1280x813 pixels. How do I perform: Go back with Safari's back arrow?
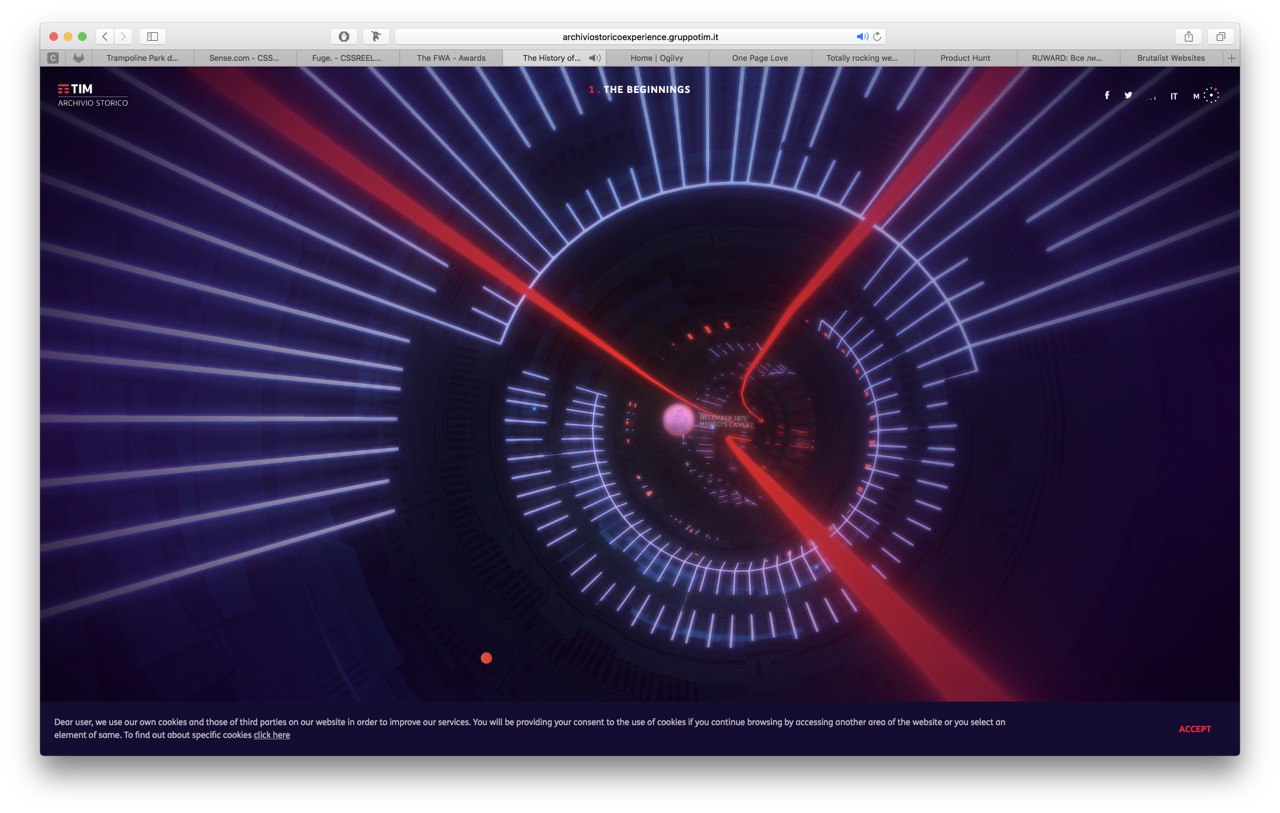pos(105,36)
